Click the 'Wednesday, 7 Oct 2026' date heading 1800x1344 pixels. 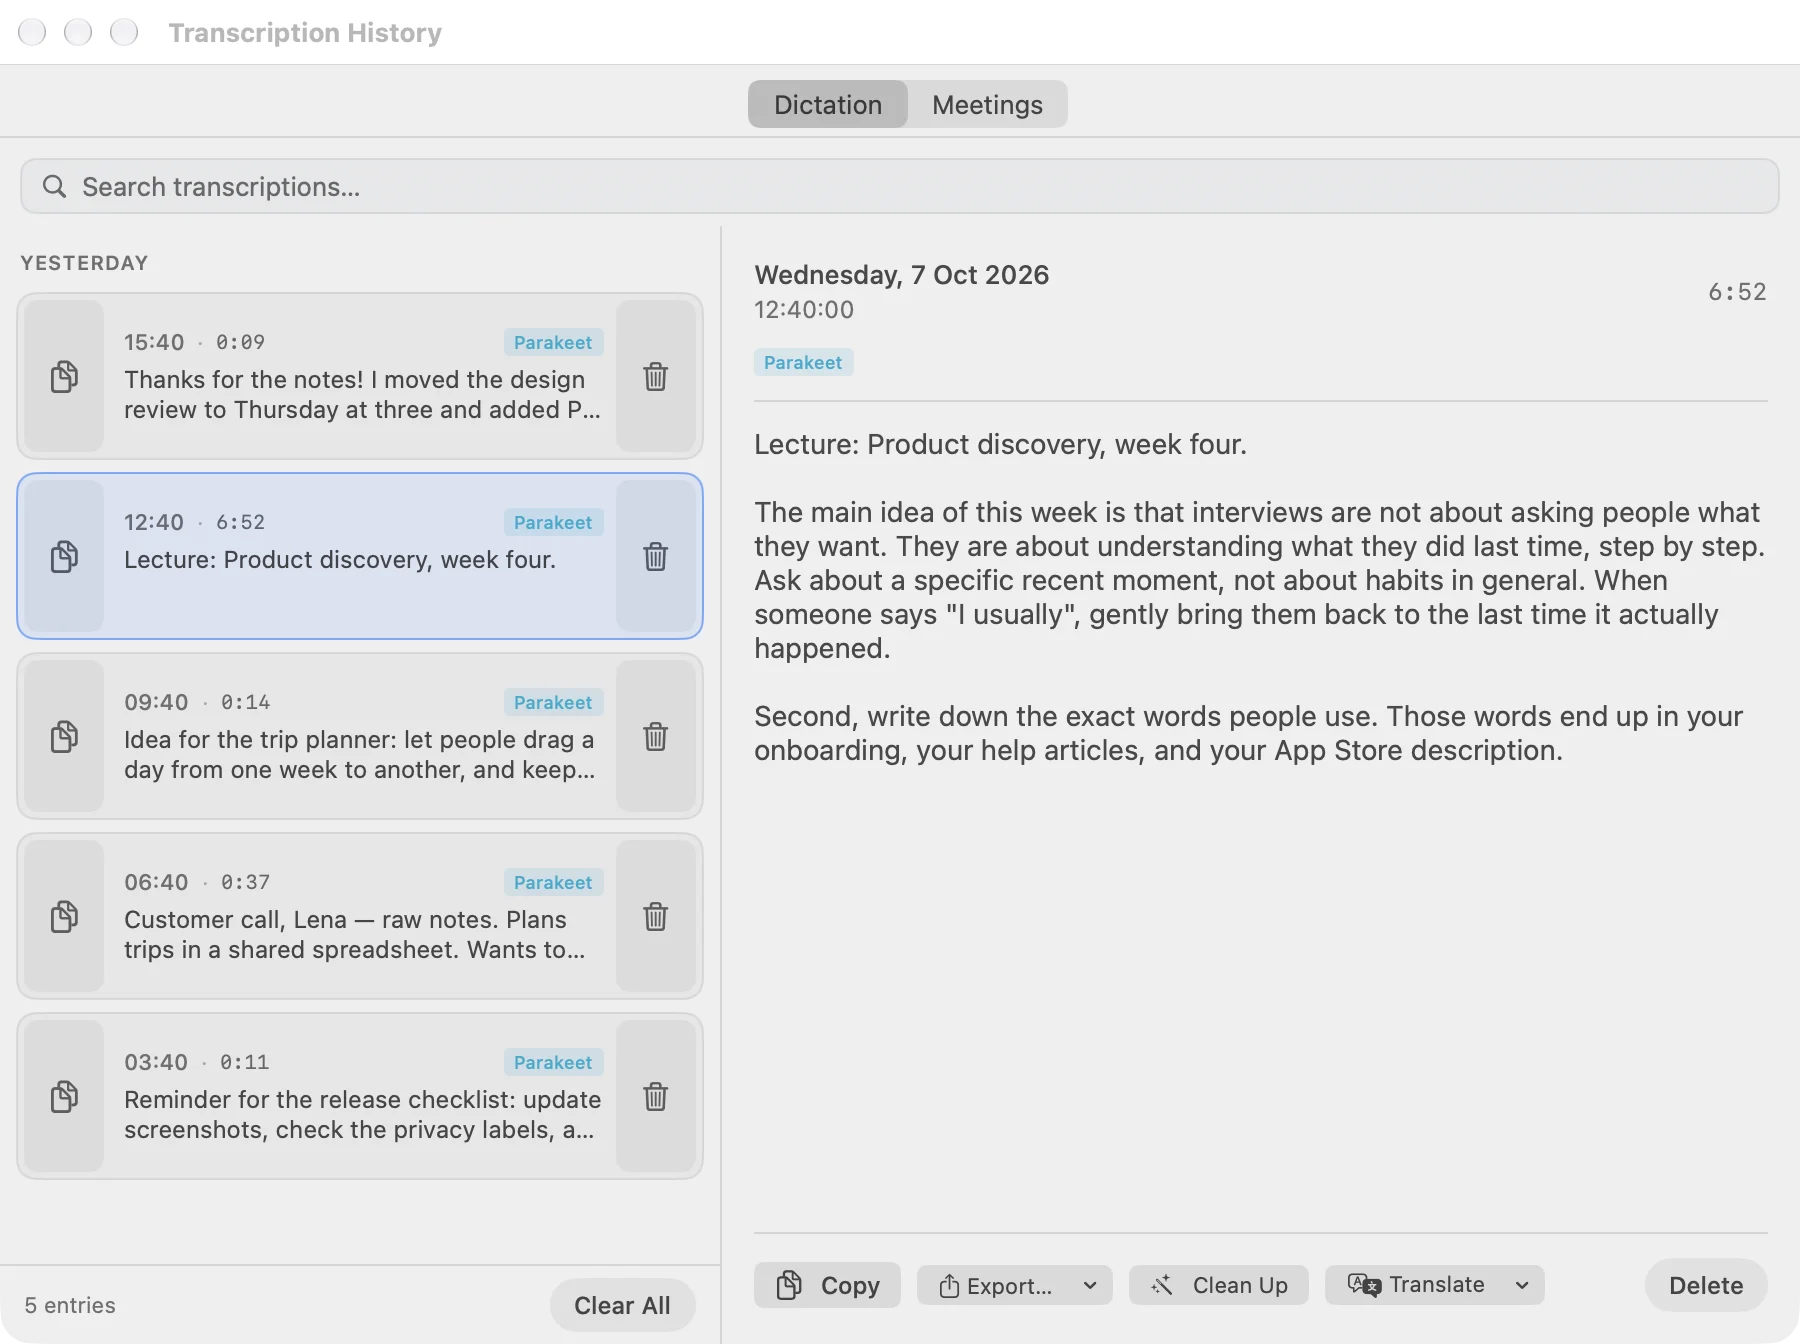click(901, 275)
